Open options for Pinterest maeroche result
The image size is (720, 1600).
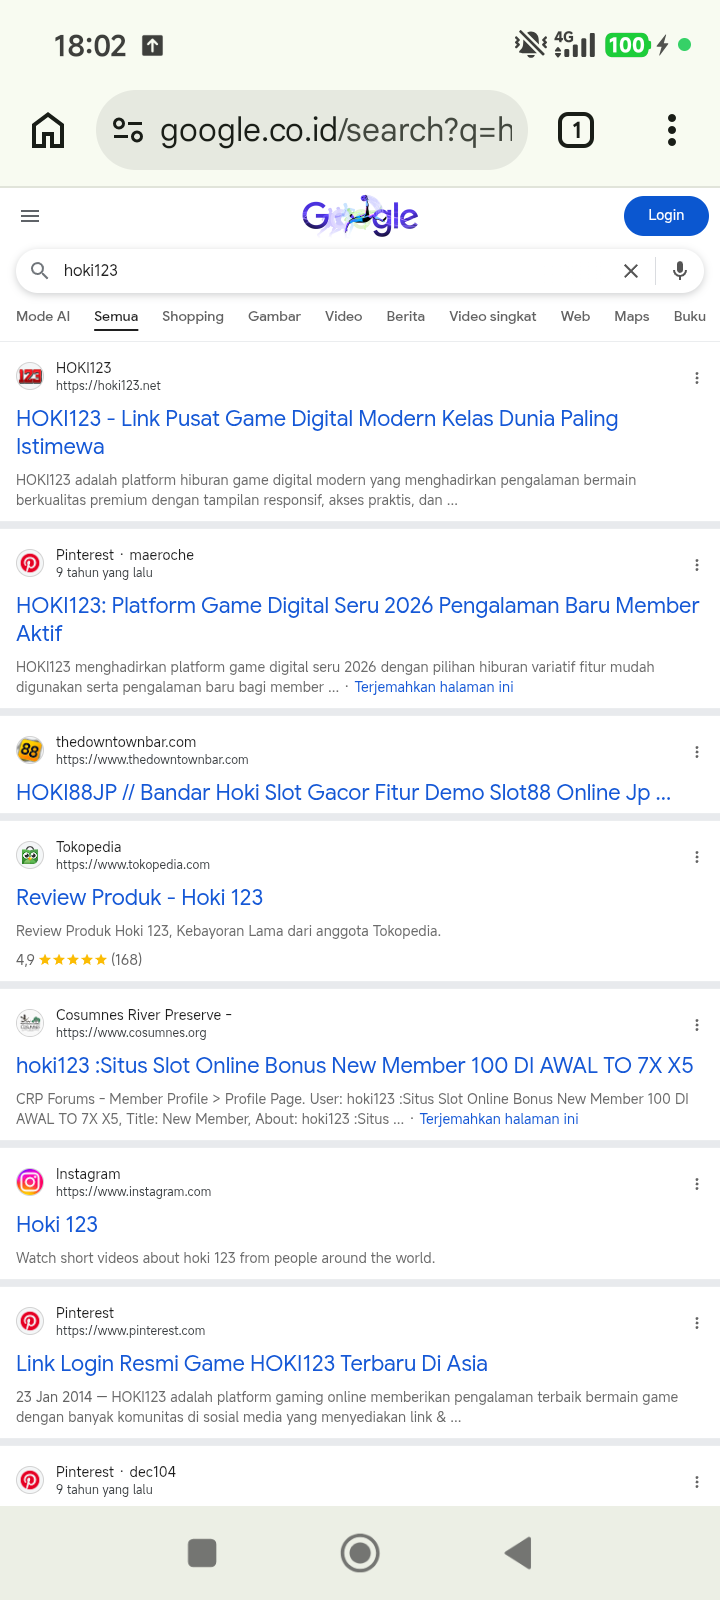(x=697, y=565)
